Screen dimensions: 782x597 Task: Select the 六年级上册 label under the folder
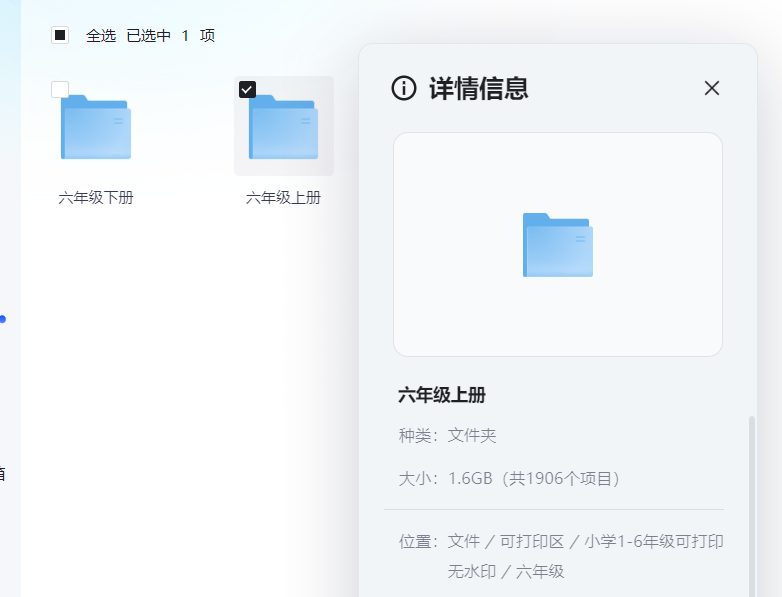click(x=283, y=197)
